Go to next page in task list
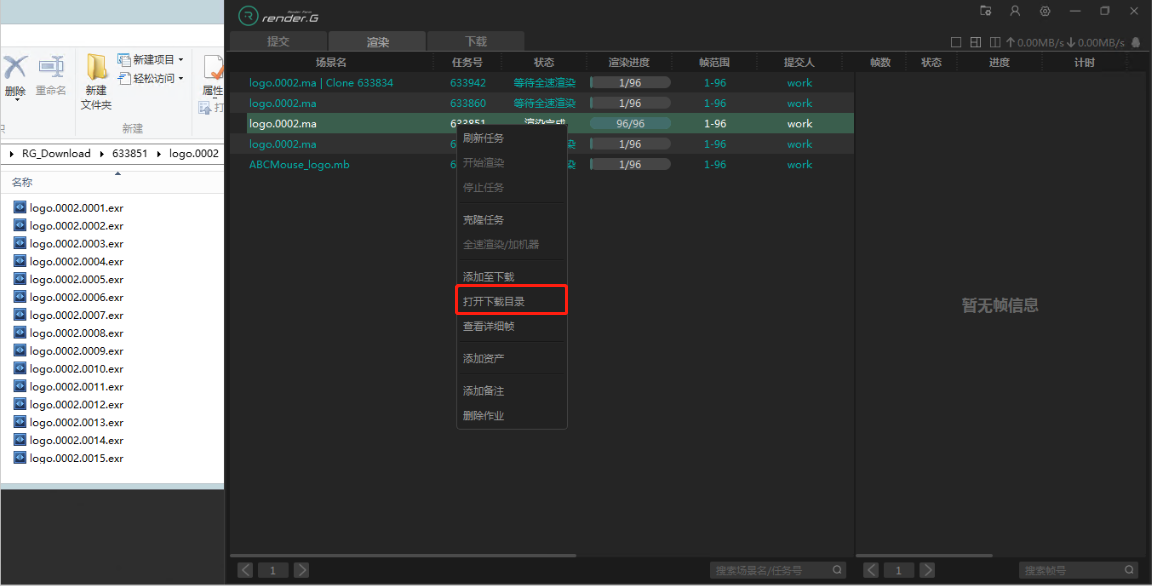1152x586 pixels. click(301, 570)
